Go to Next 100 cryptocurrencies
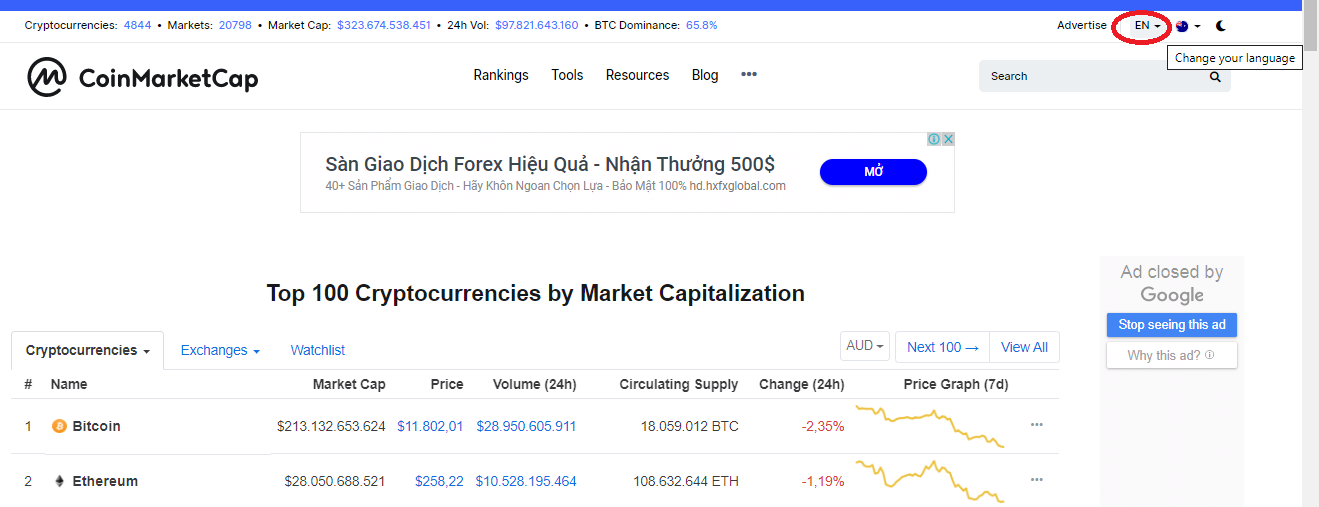The image size is (1319, 507). [x=942, y=347]
